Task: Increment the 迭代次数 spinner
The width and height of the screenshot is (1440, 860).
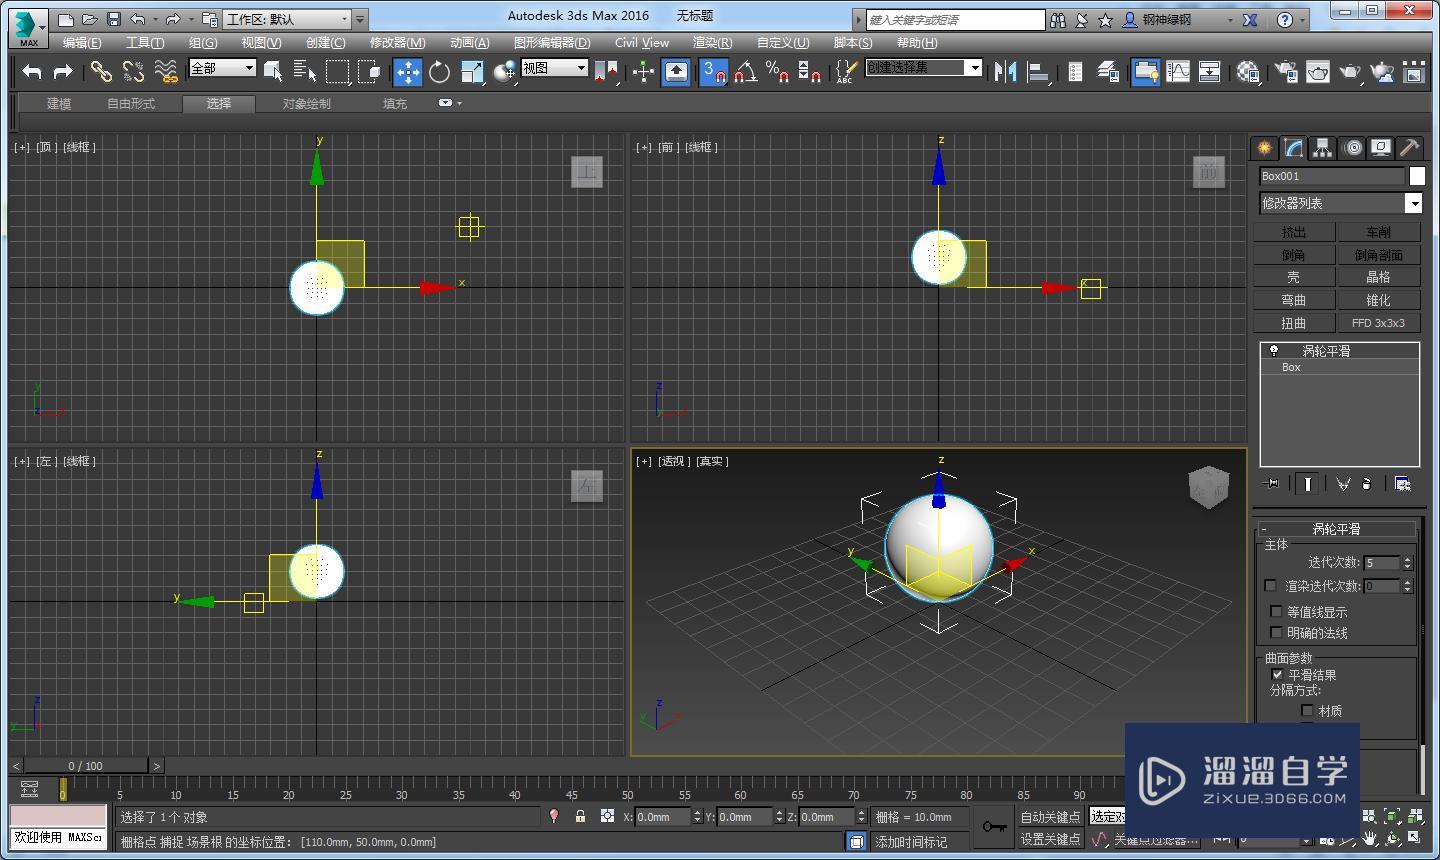Action: click(1407, 559)
